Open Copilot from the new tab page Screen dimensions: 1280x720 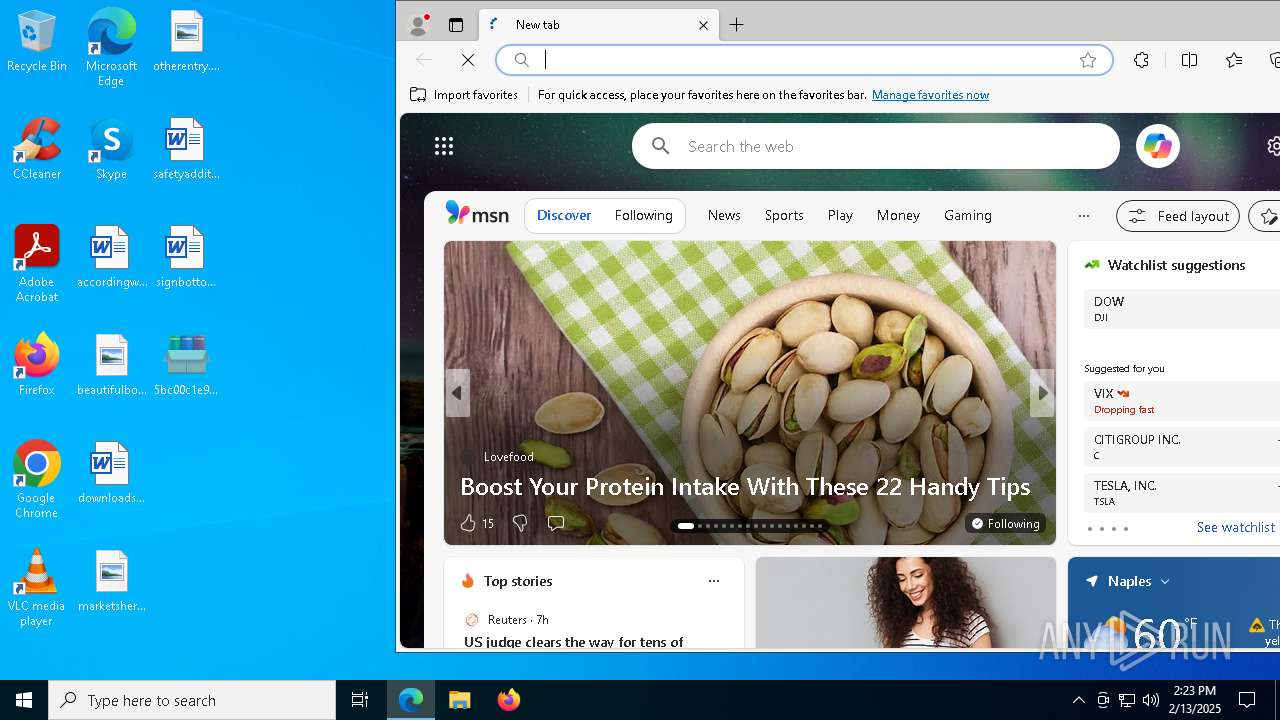pyautogui.click(x=1158, y=146)
